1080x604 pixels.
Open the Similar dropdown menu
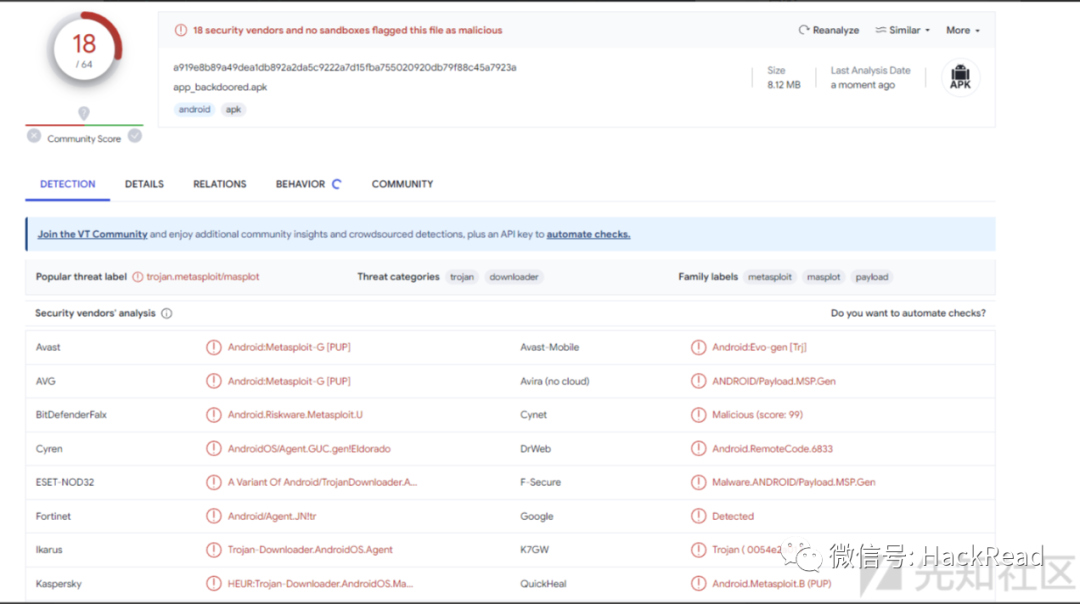point(903,30)
